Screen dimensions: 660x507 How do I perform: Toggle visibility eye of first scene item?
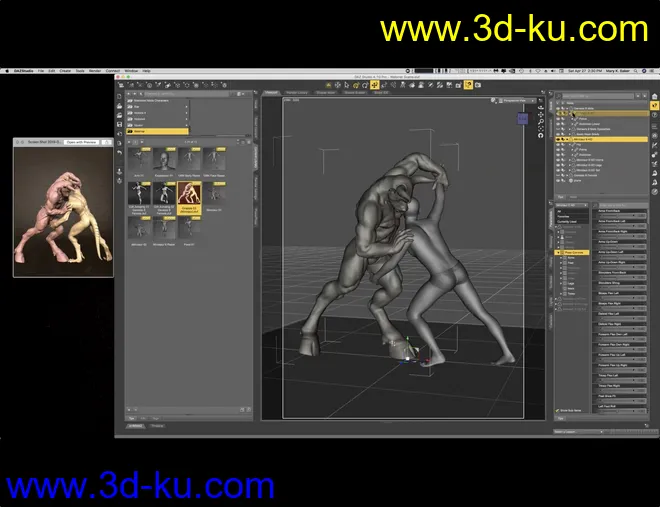[559, 108]
